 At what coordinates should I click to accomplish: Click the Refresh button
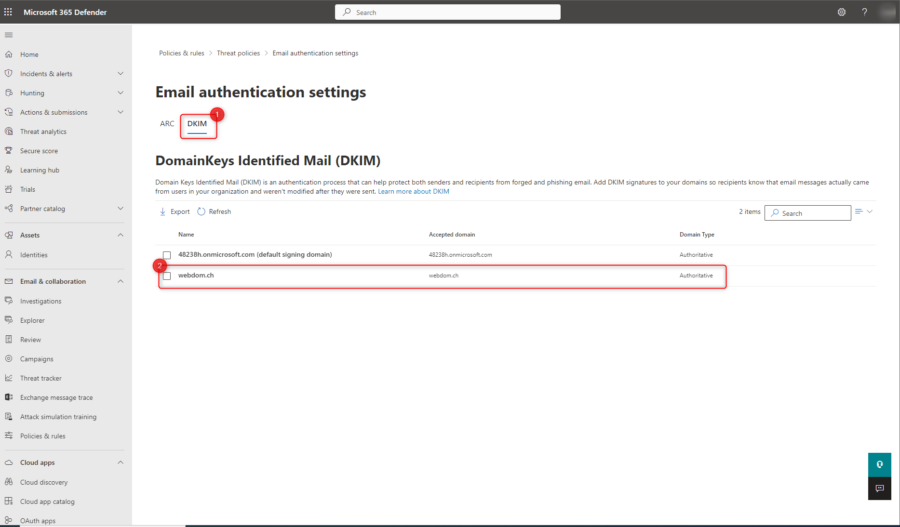pos(214,212)
